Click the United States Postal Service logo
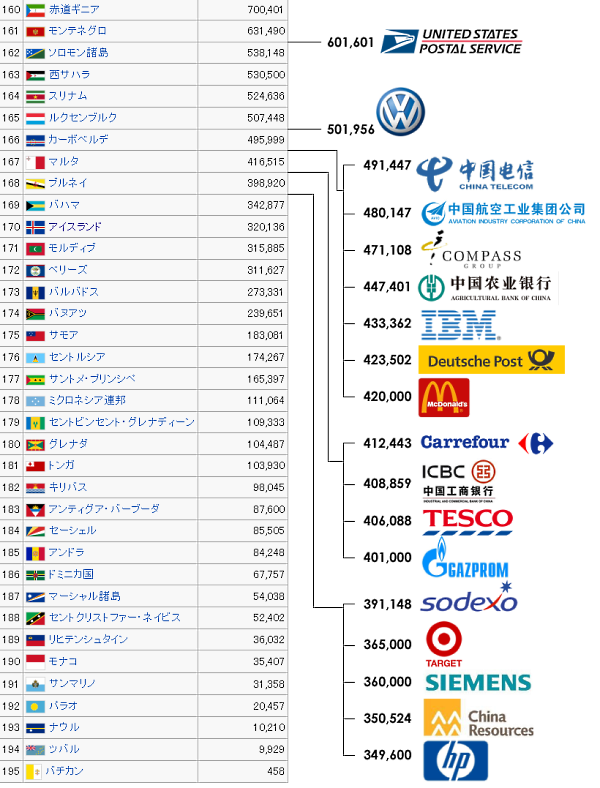This screenshot has height=788, width=600. click(451, 41)
